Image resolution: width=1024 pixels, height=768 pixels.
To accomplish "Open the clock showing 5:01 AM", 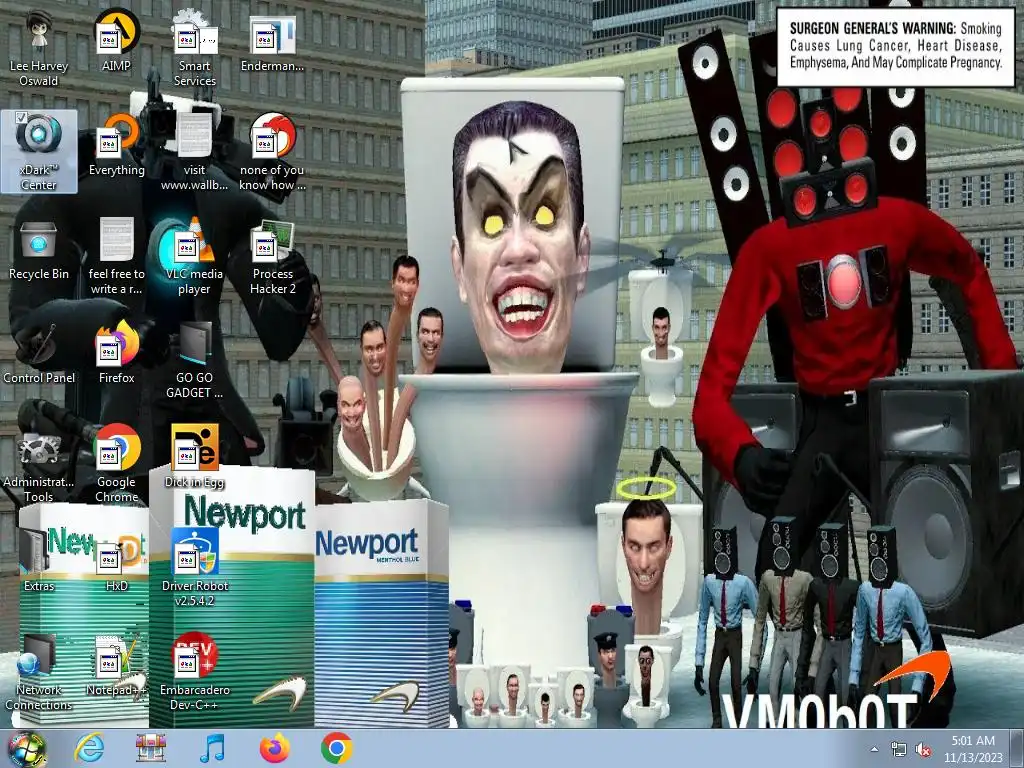I will (973, 749).
